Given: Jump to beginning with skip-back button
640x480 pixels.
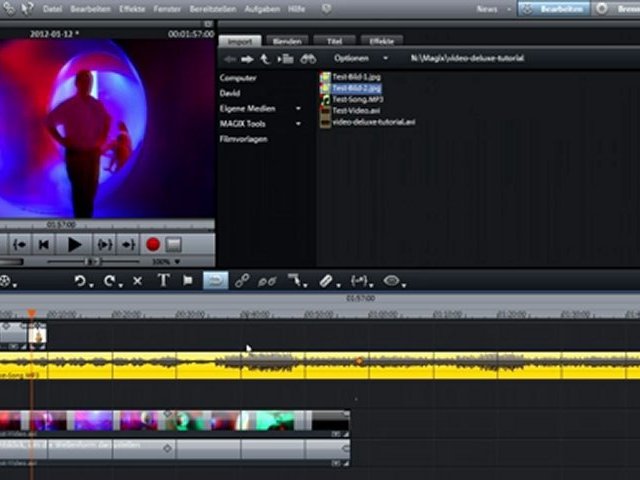Looking at the screenshot, I should 44,244.
